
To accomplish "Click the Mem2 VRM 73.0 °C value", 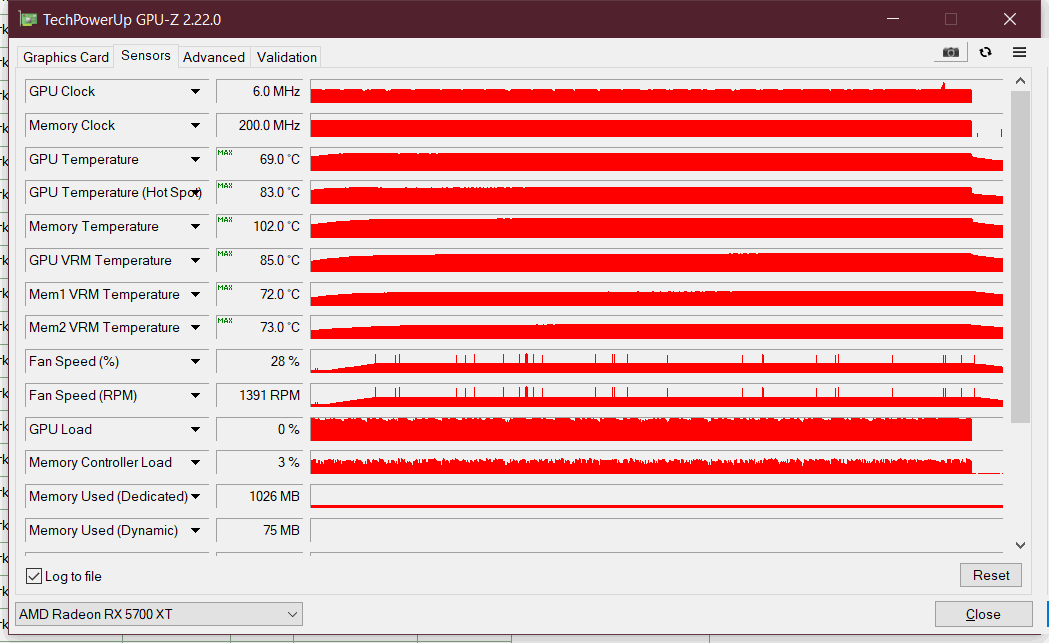I will [260, 327].
